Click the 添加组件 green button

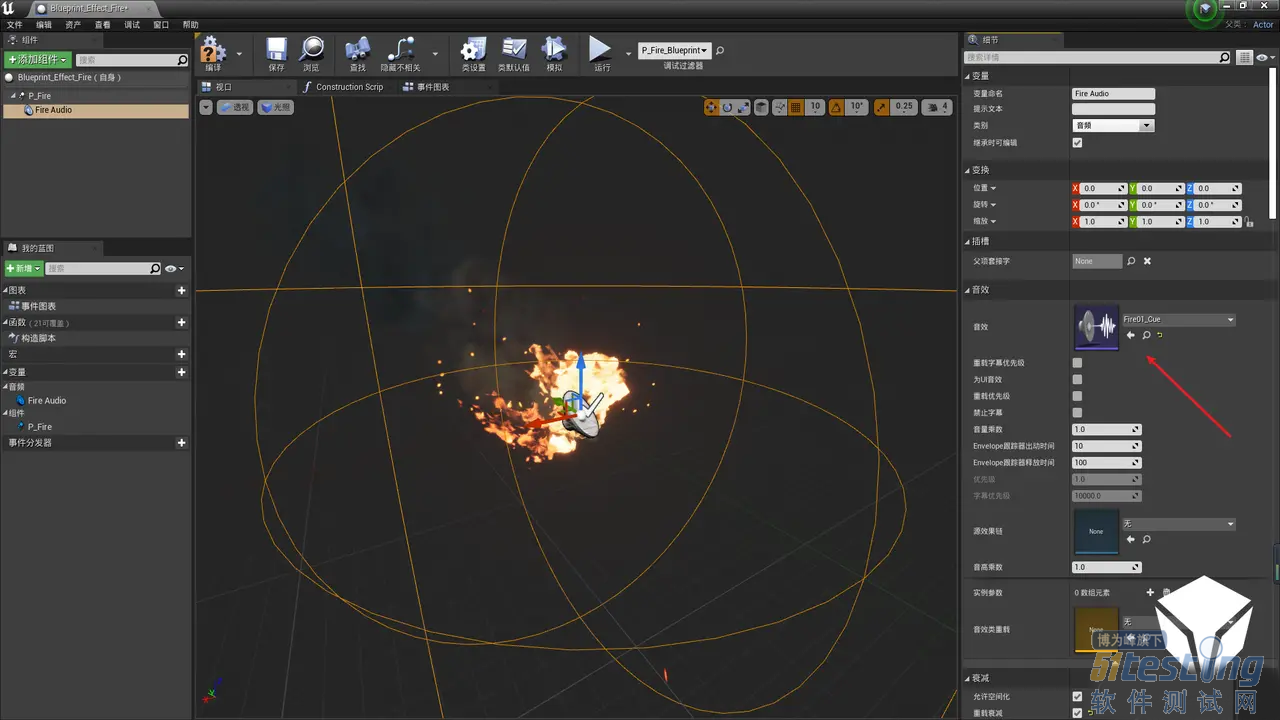pos(38,60)
